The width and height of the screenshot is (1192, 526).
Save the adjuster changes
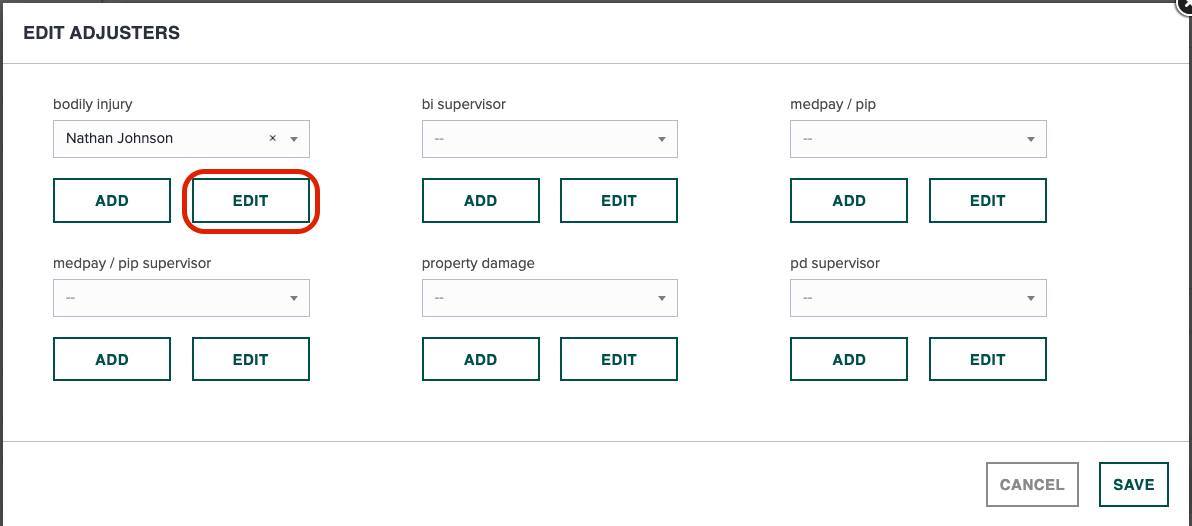tap(1133, 484)
